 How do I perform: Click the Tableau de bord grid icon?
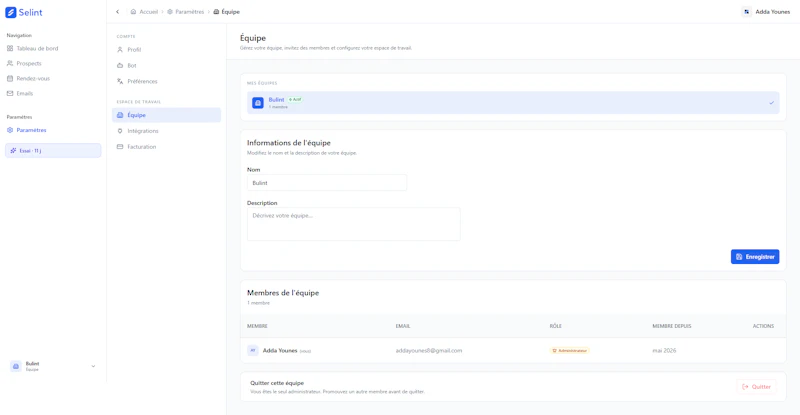click(x=10, y=48)
